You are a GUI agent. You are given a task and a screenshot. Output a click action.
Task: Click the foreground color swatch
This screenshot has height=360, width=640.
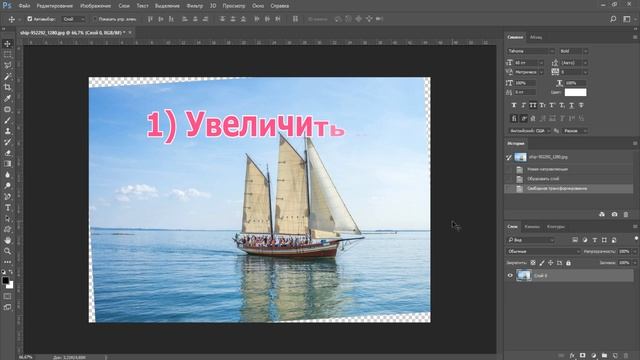(5, 280)
